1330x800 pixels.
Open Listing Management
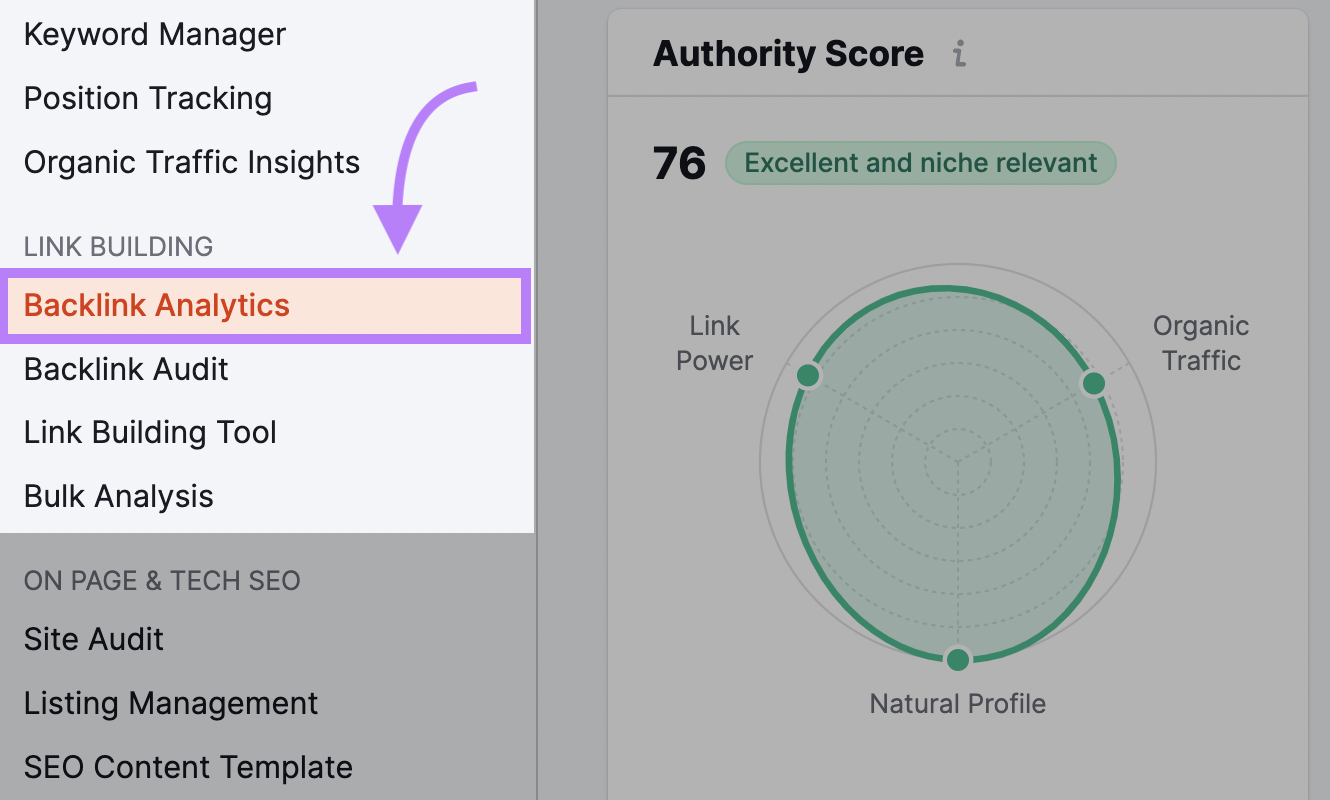click(x=171, y=703)
